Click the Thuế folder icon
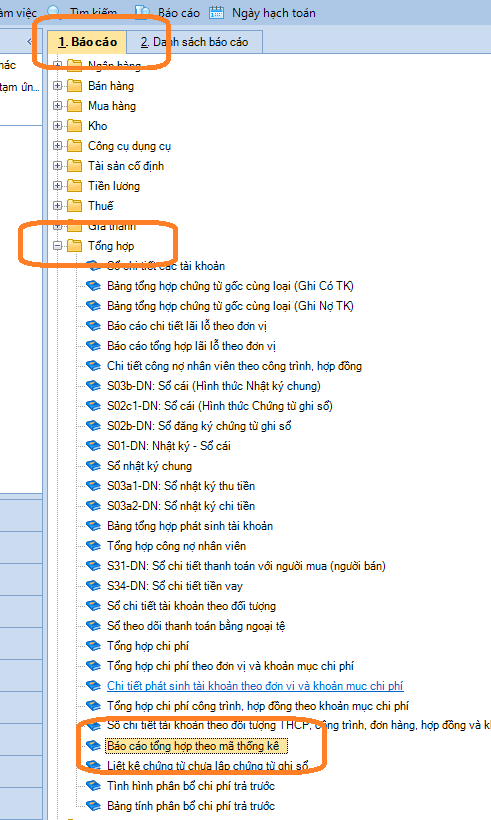Viewport: 491px width, 820px height. pyautogui.click(x=75, y=206)
